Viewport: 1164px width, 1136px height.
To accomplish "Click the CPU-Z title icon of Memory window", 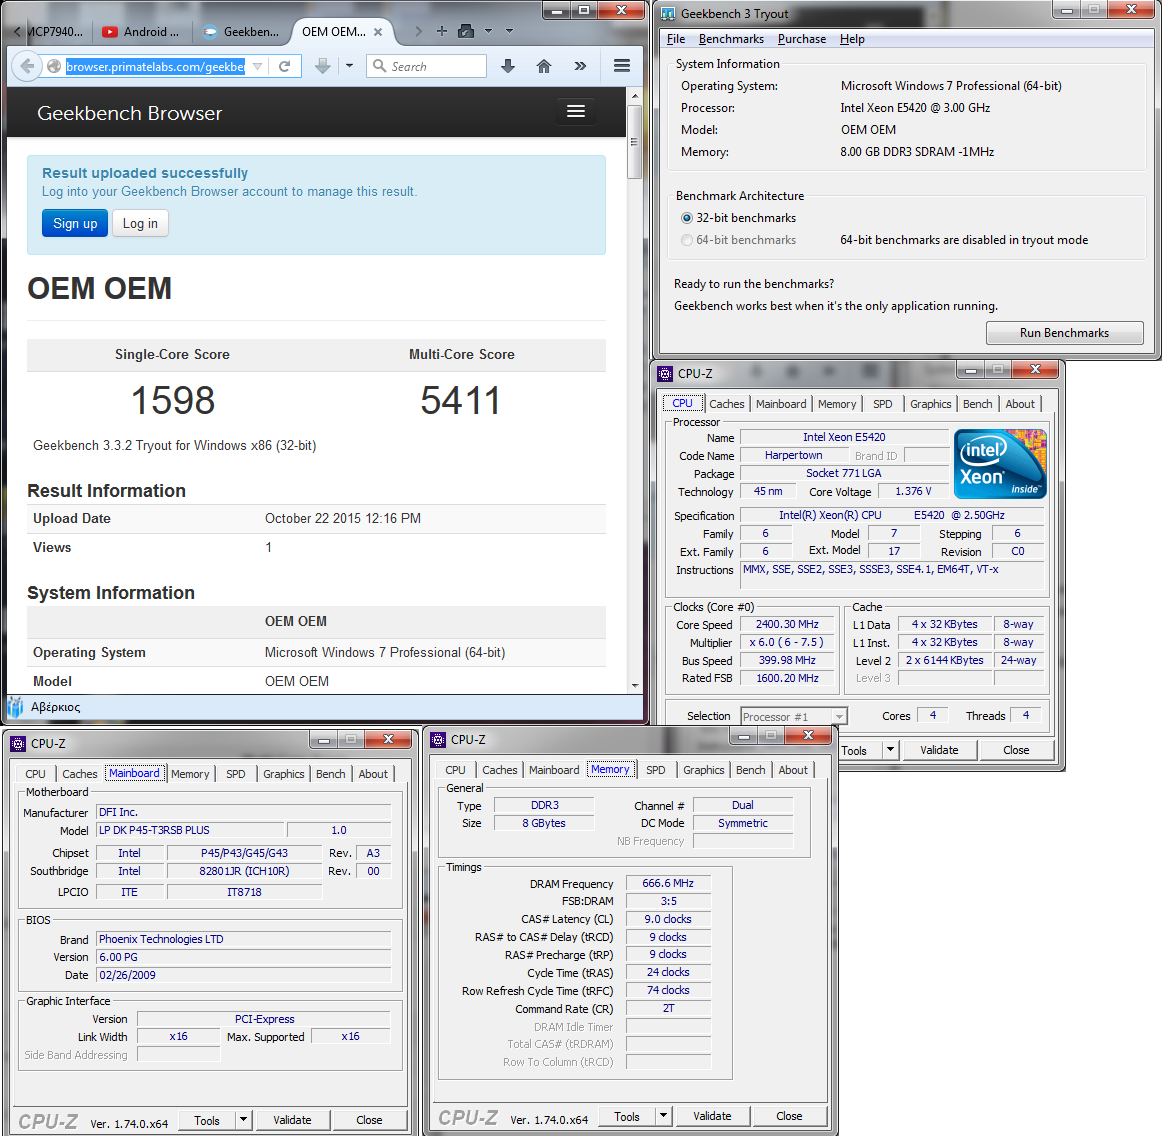I will 439,740.
